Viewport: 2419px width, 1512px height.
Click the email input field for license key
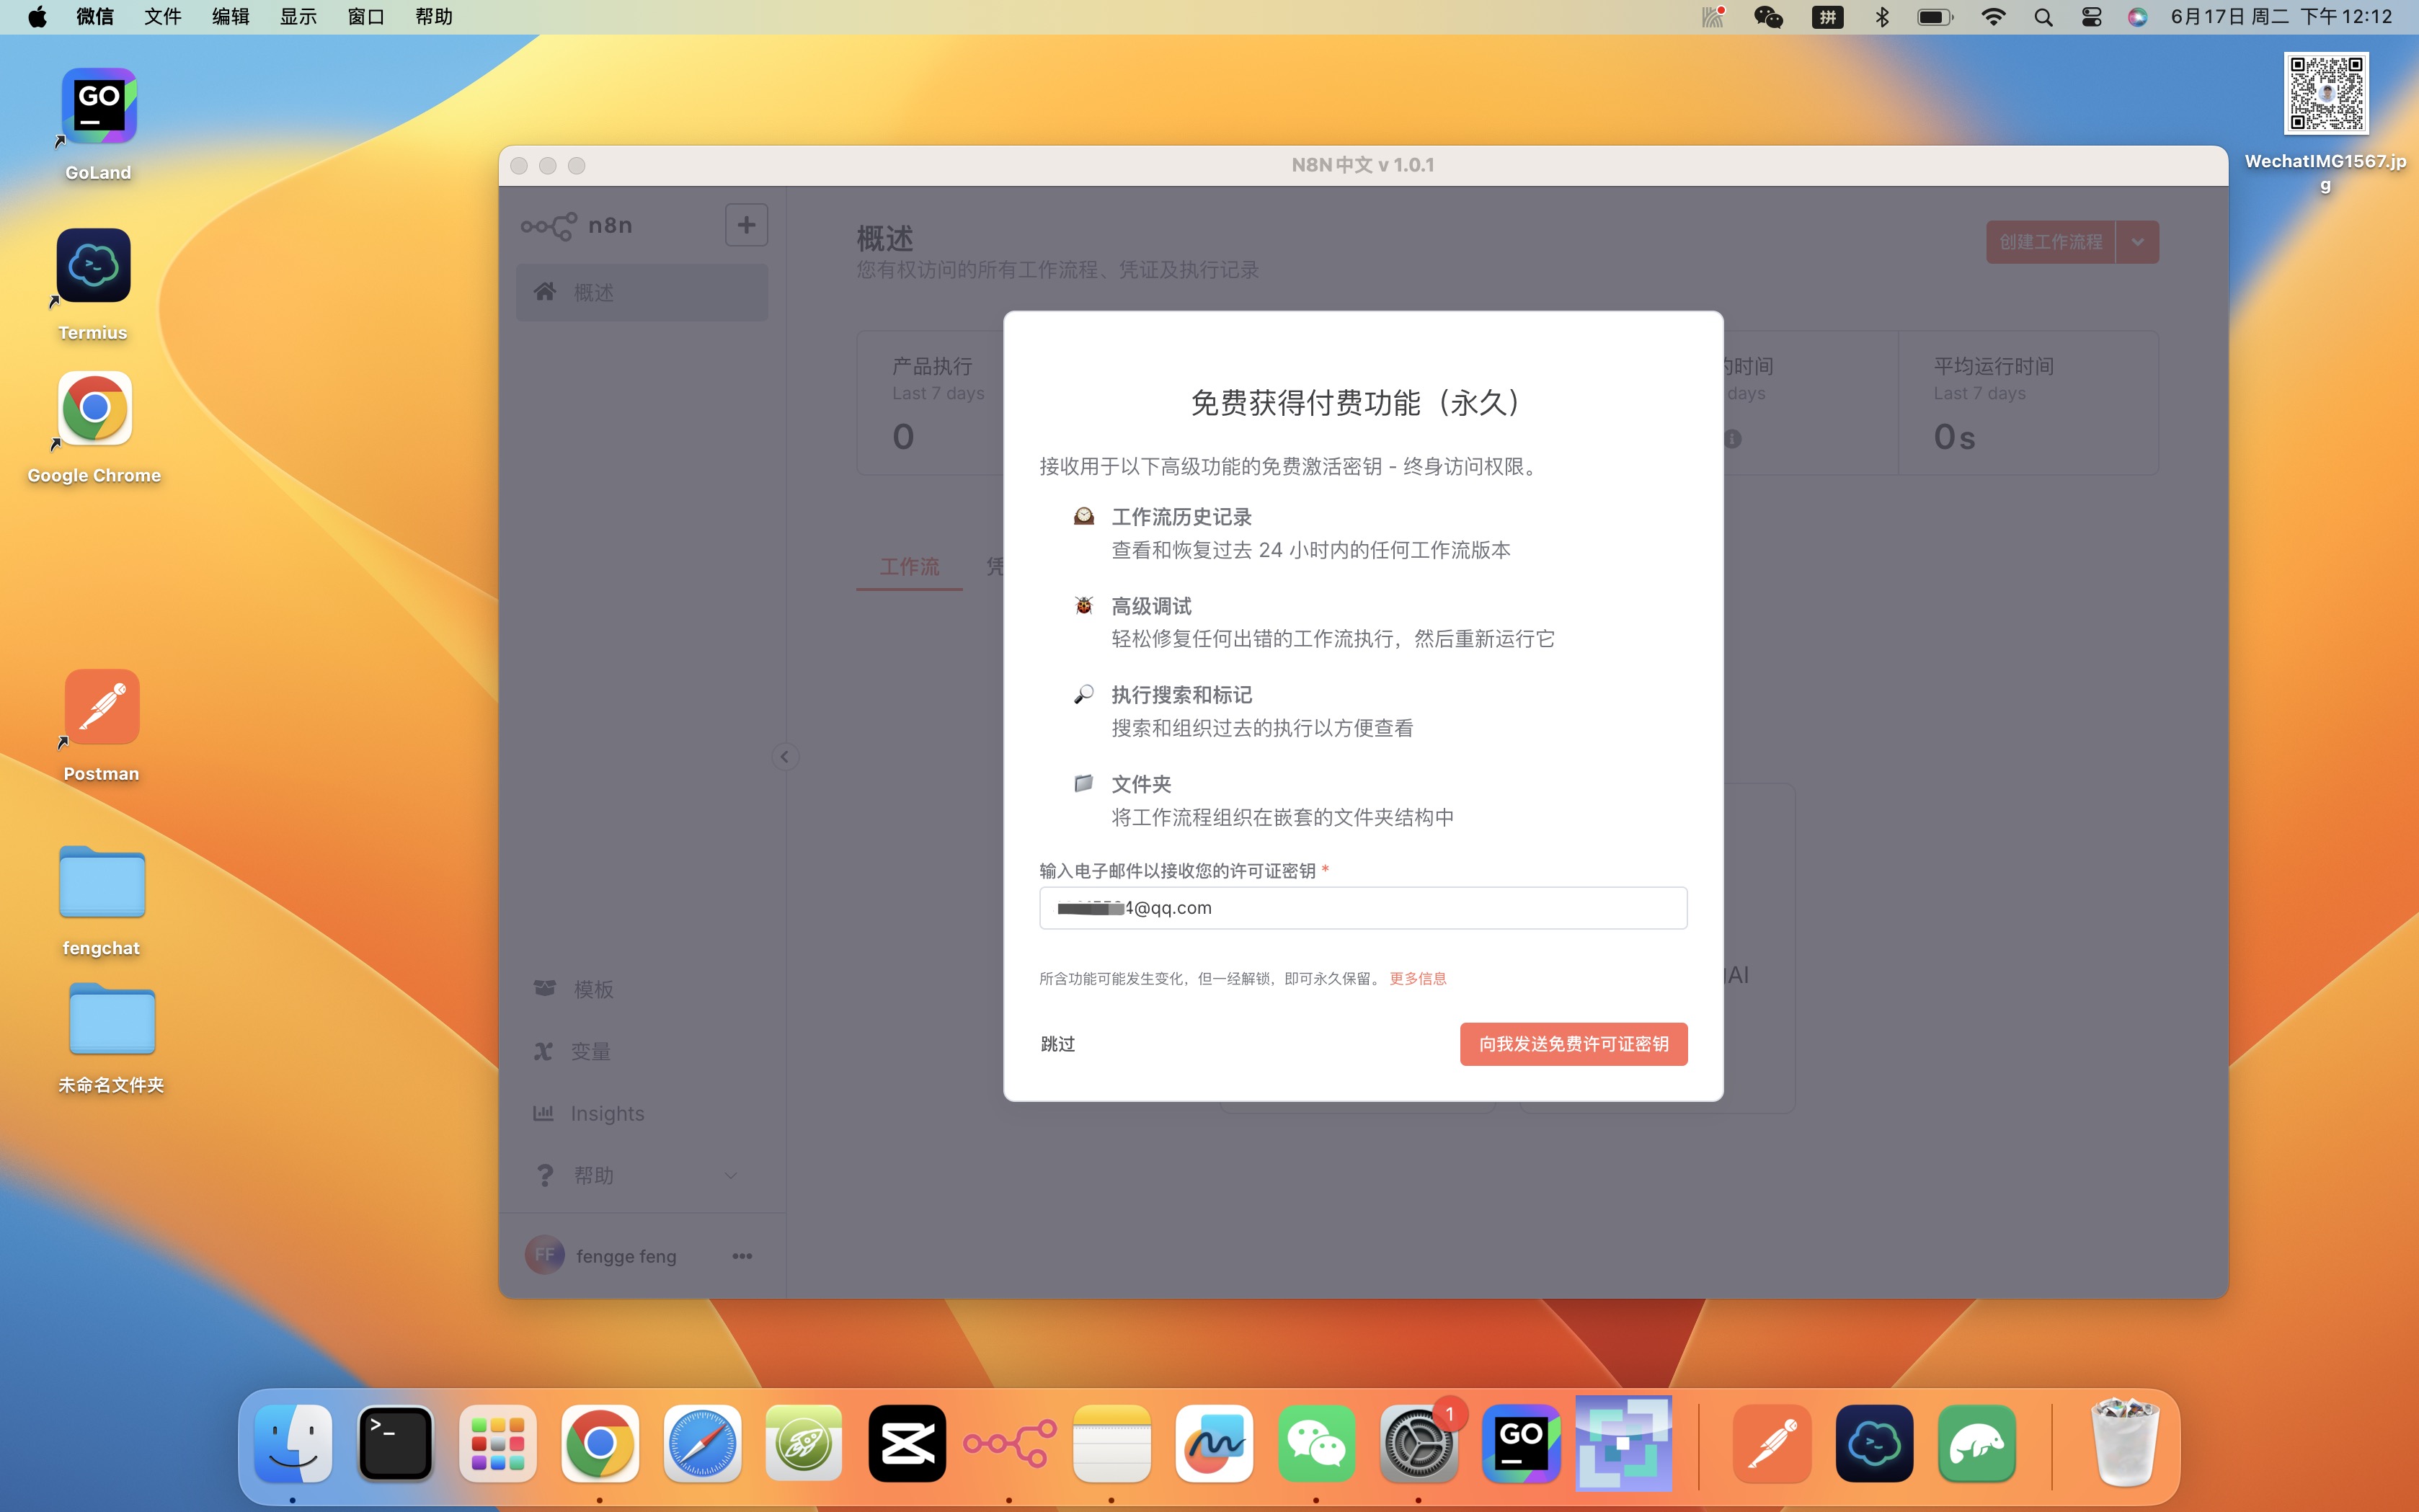coord(1363,908)
